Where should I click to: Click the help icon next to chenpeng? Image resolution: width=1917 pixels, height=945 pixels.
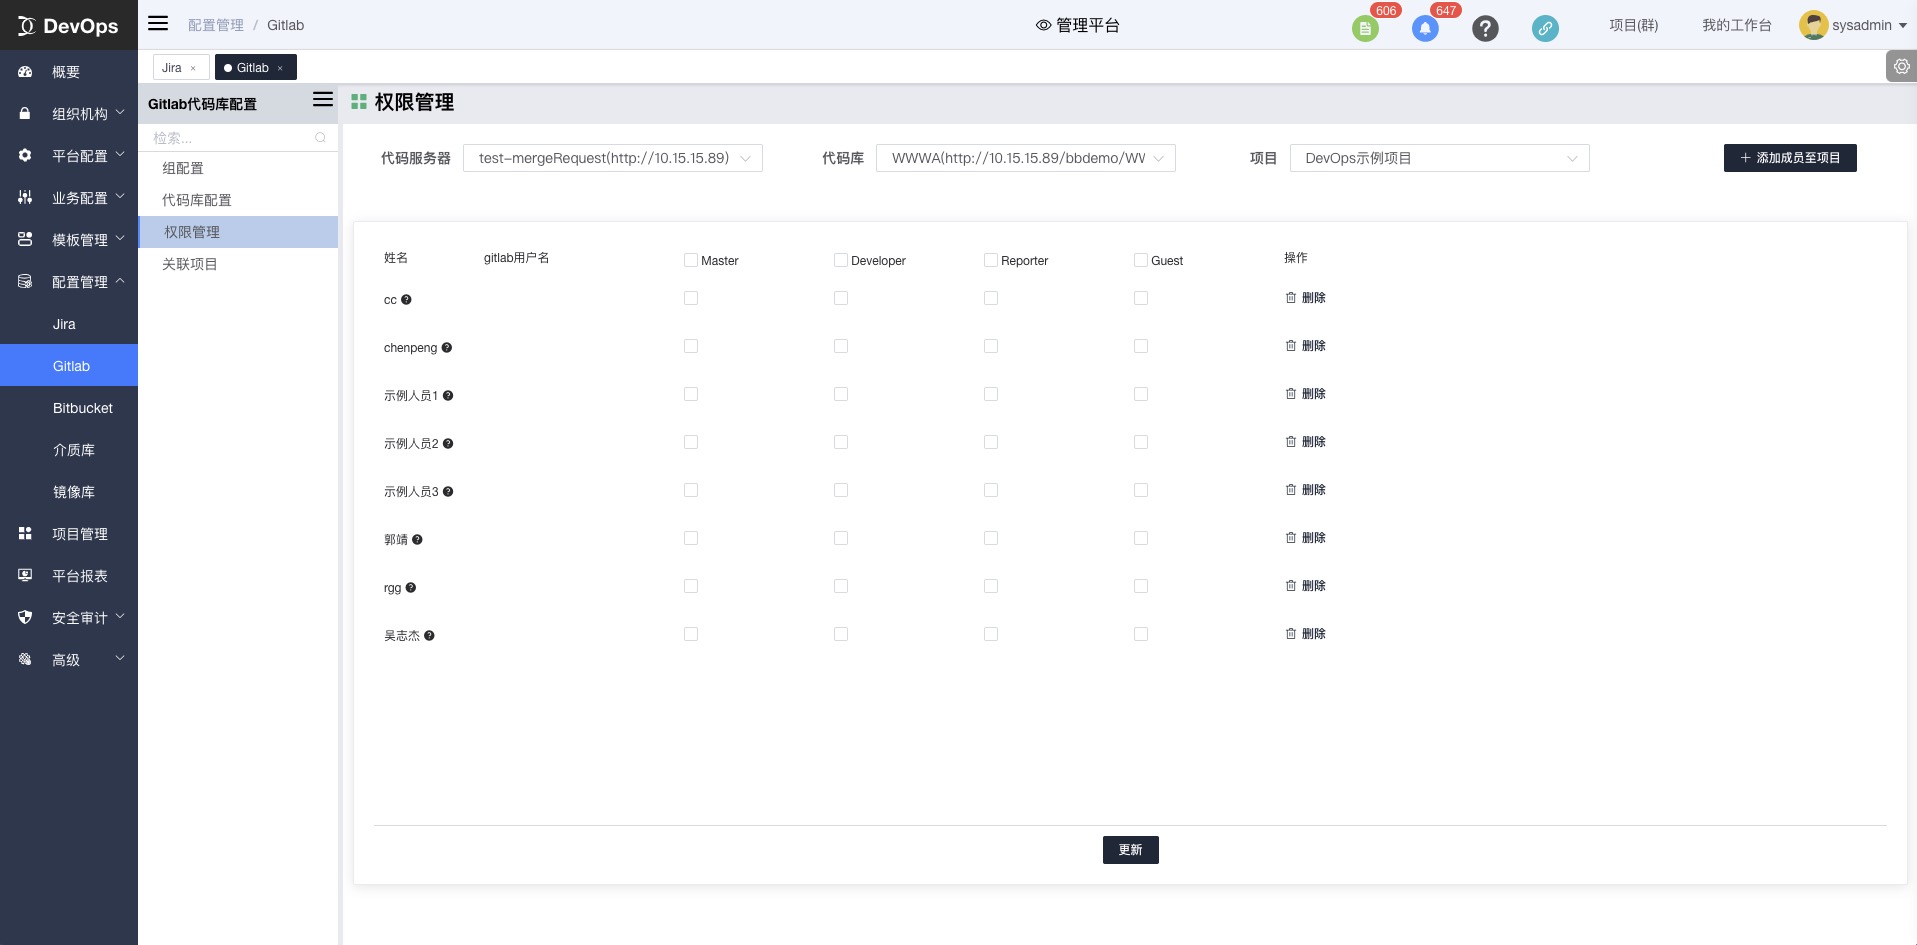pyautogui.click(x=446, y=348)
